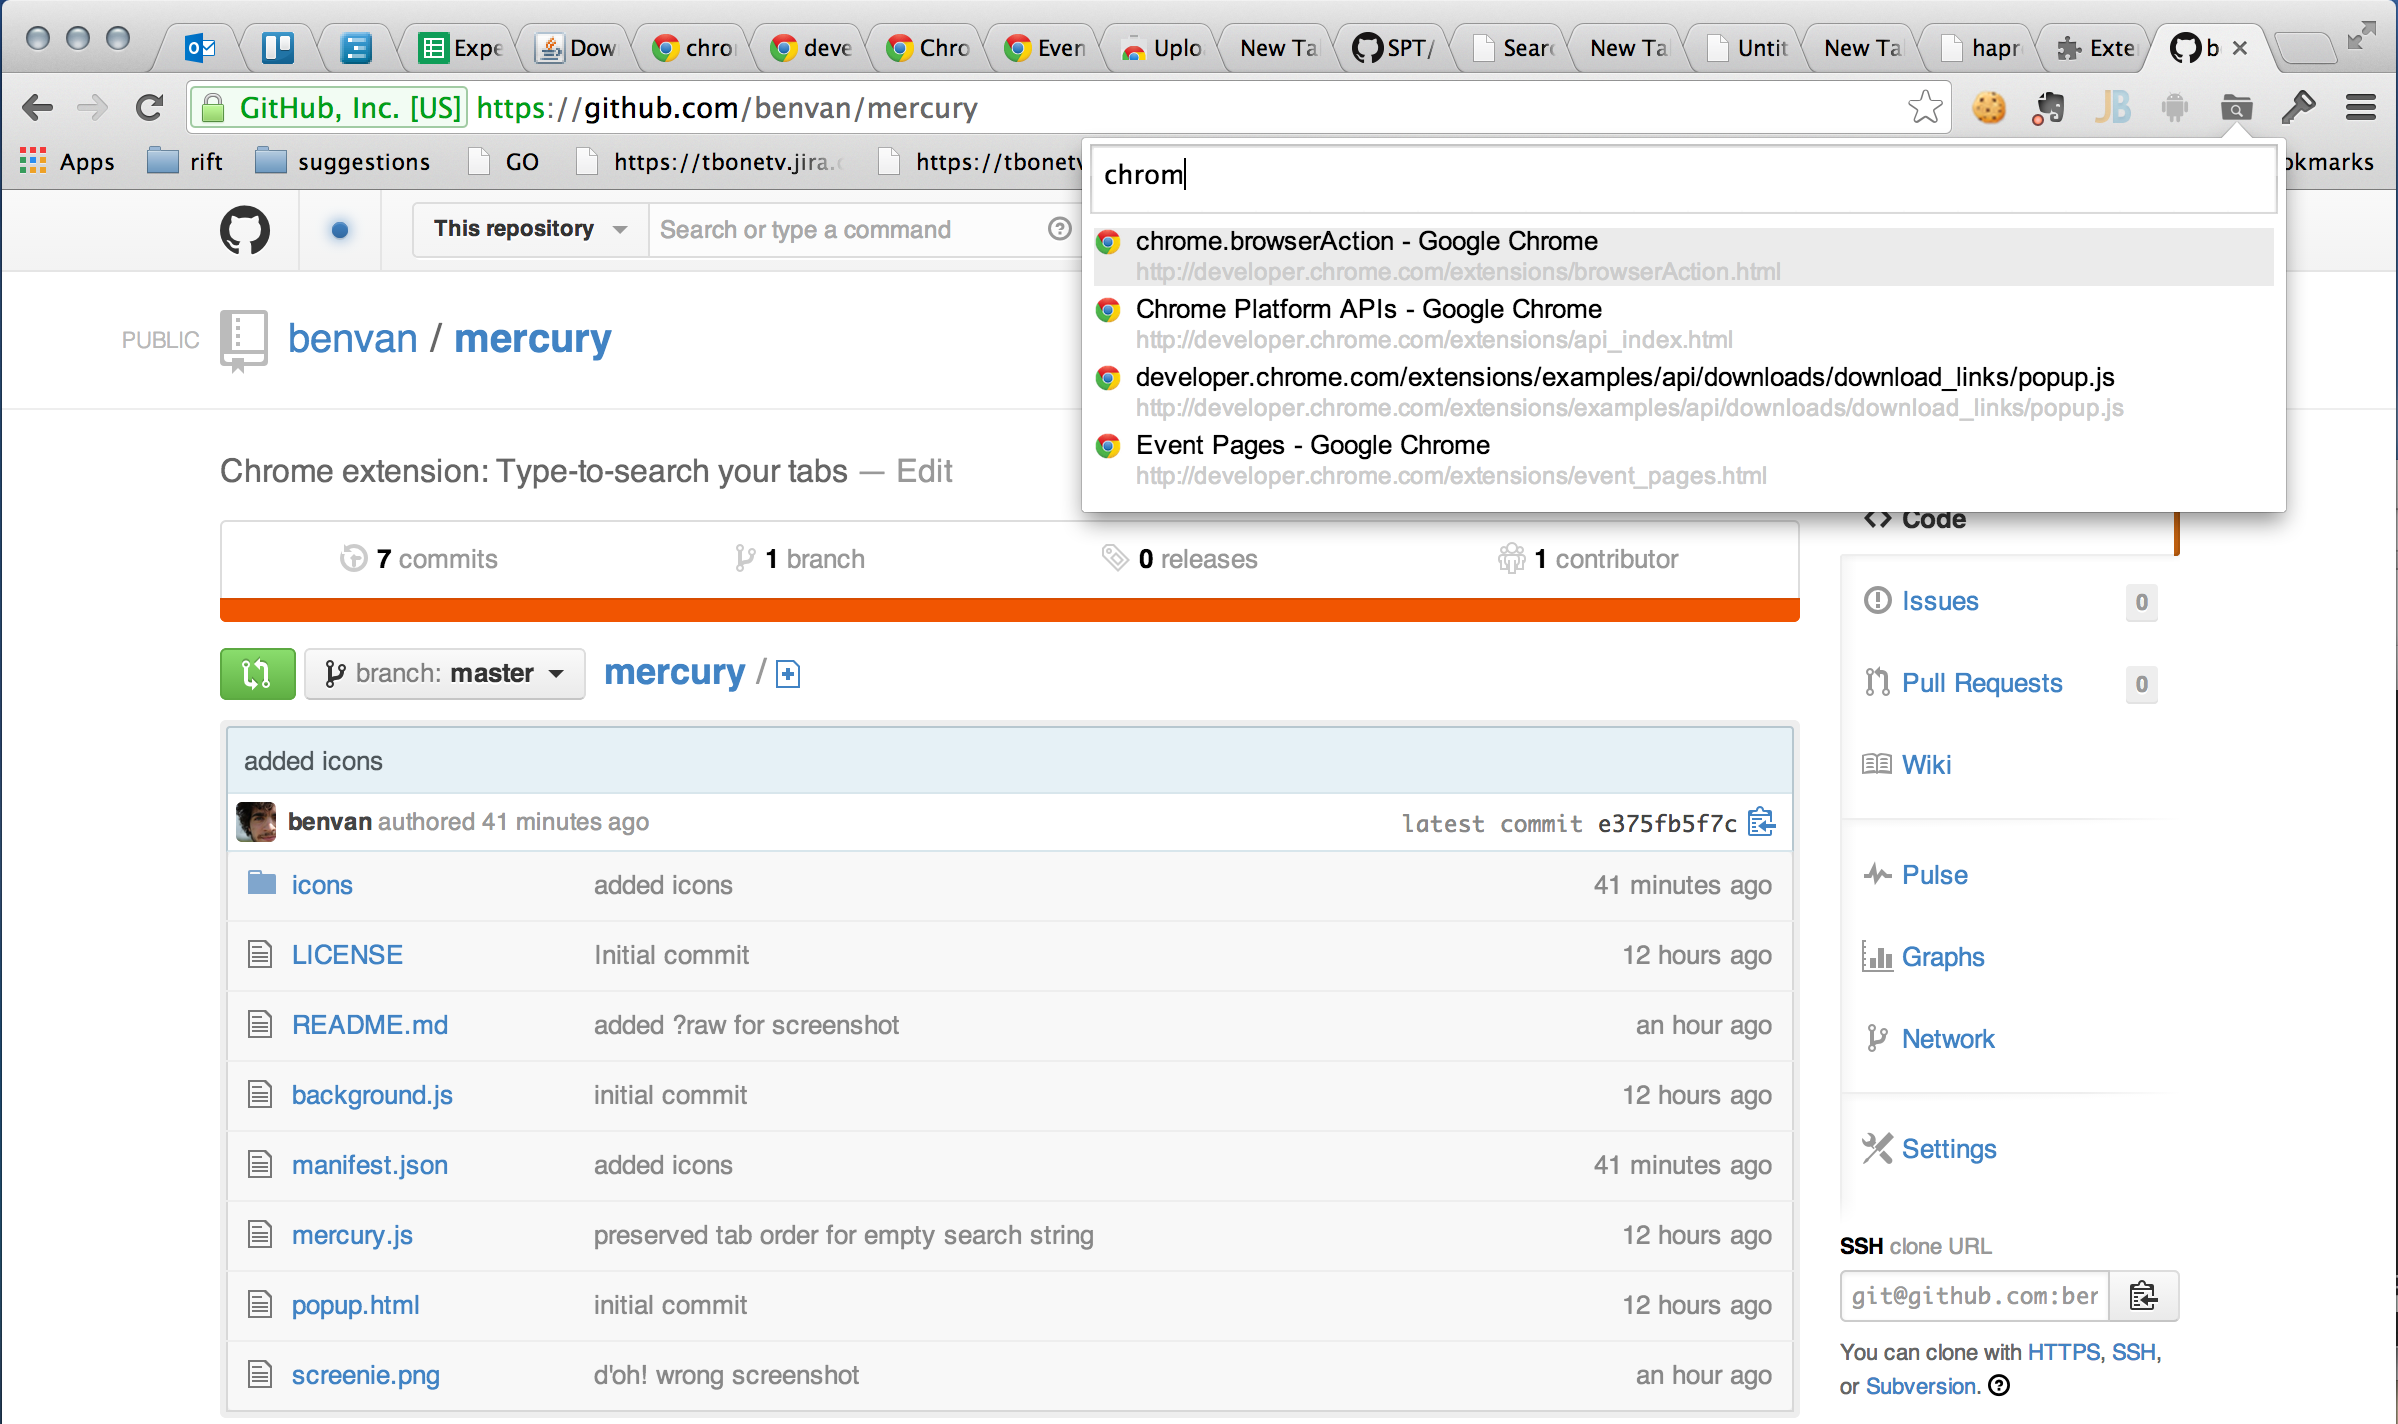Copy the SSH clone URL to clipboard
2398x1424 pixels.
tap(2143, 1296)
